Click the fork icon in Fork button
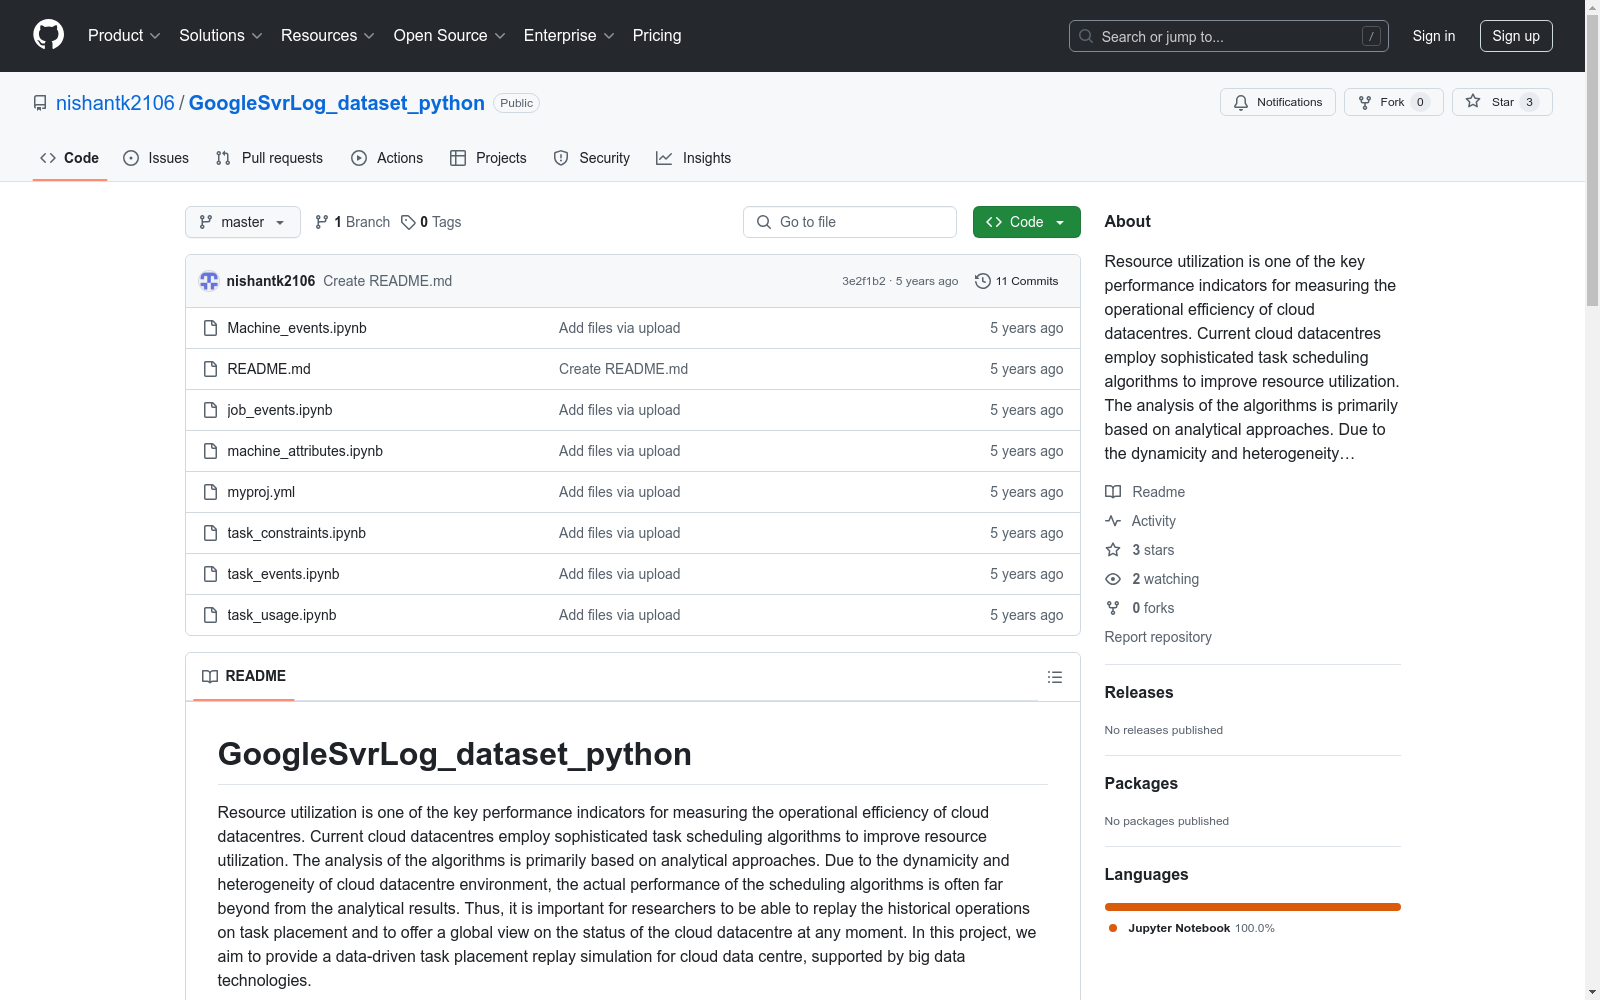 point(1365,102)
